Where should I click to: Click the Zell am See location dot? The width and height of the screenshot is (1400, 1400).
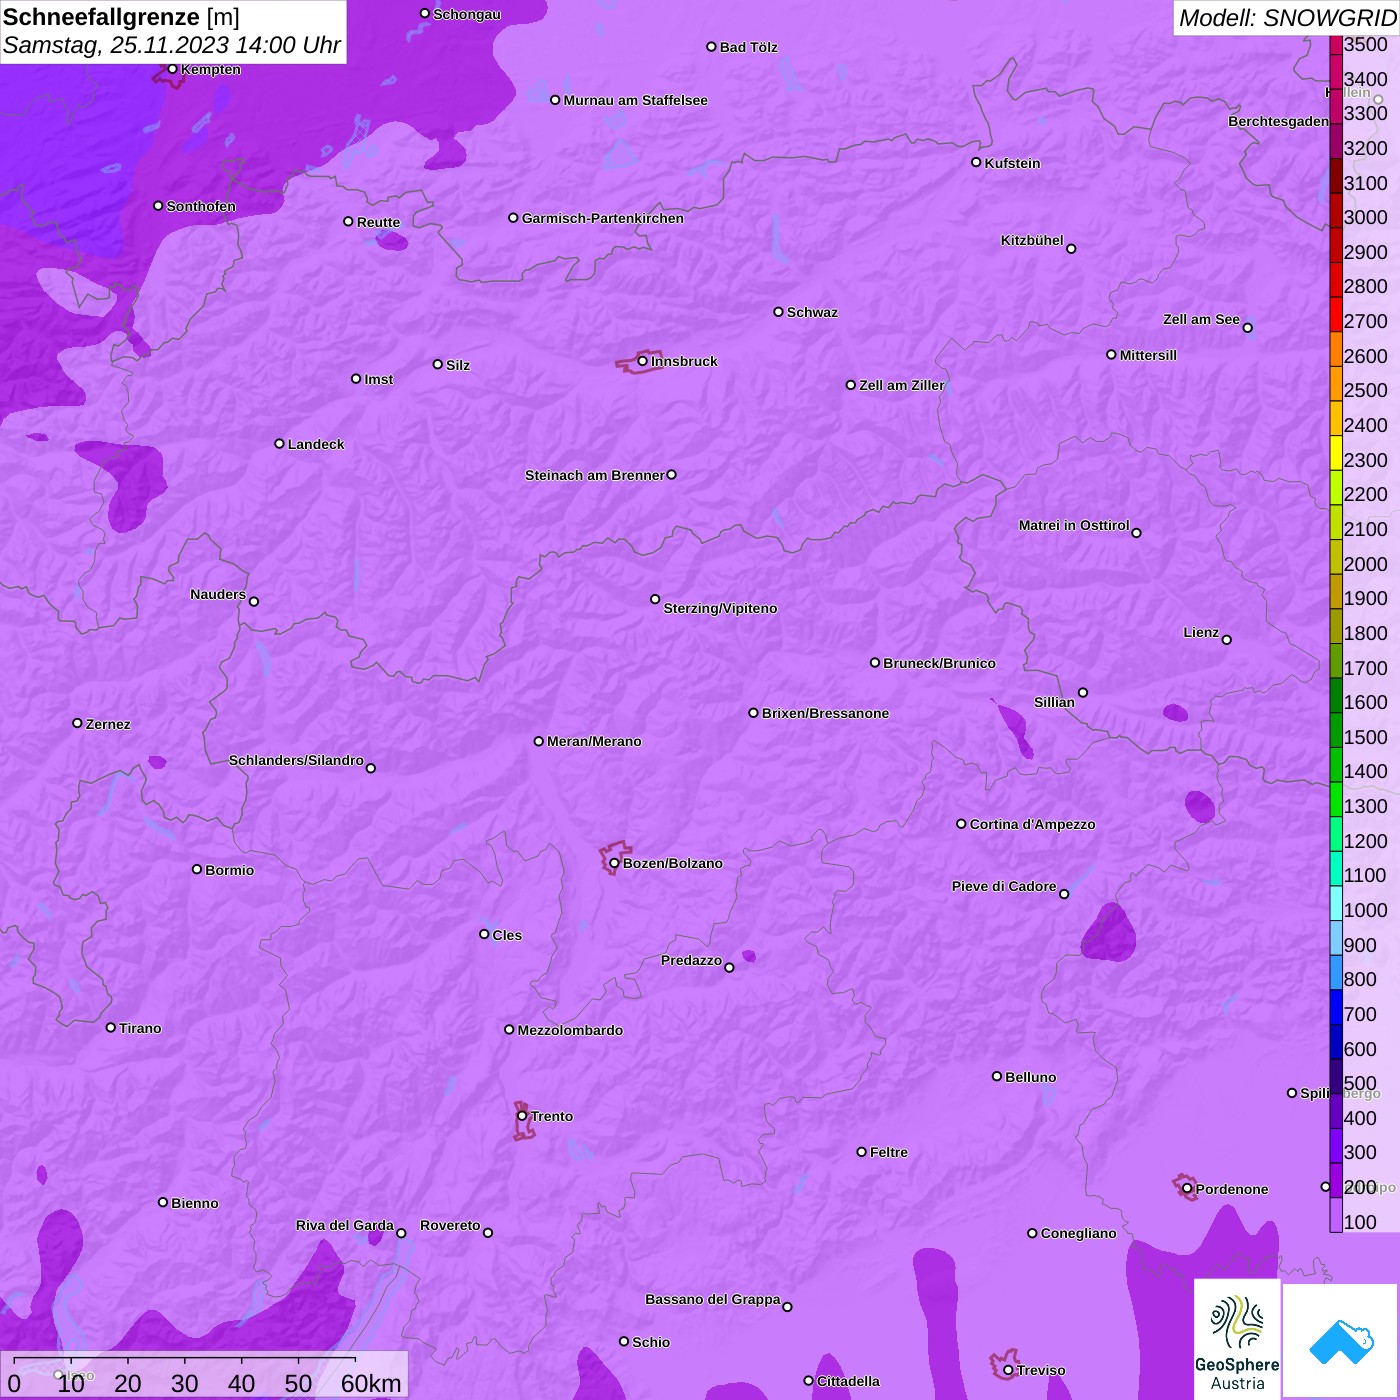pyautogui.click(x=1247, y=328)
